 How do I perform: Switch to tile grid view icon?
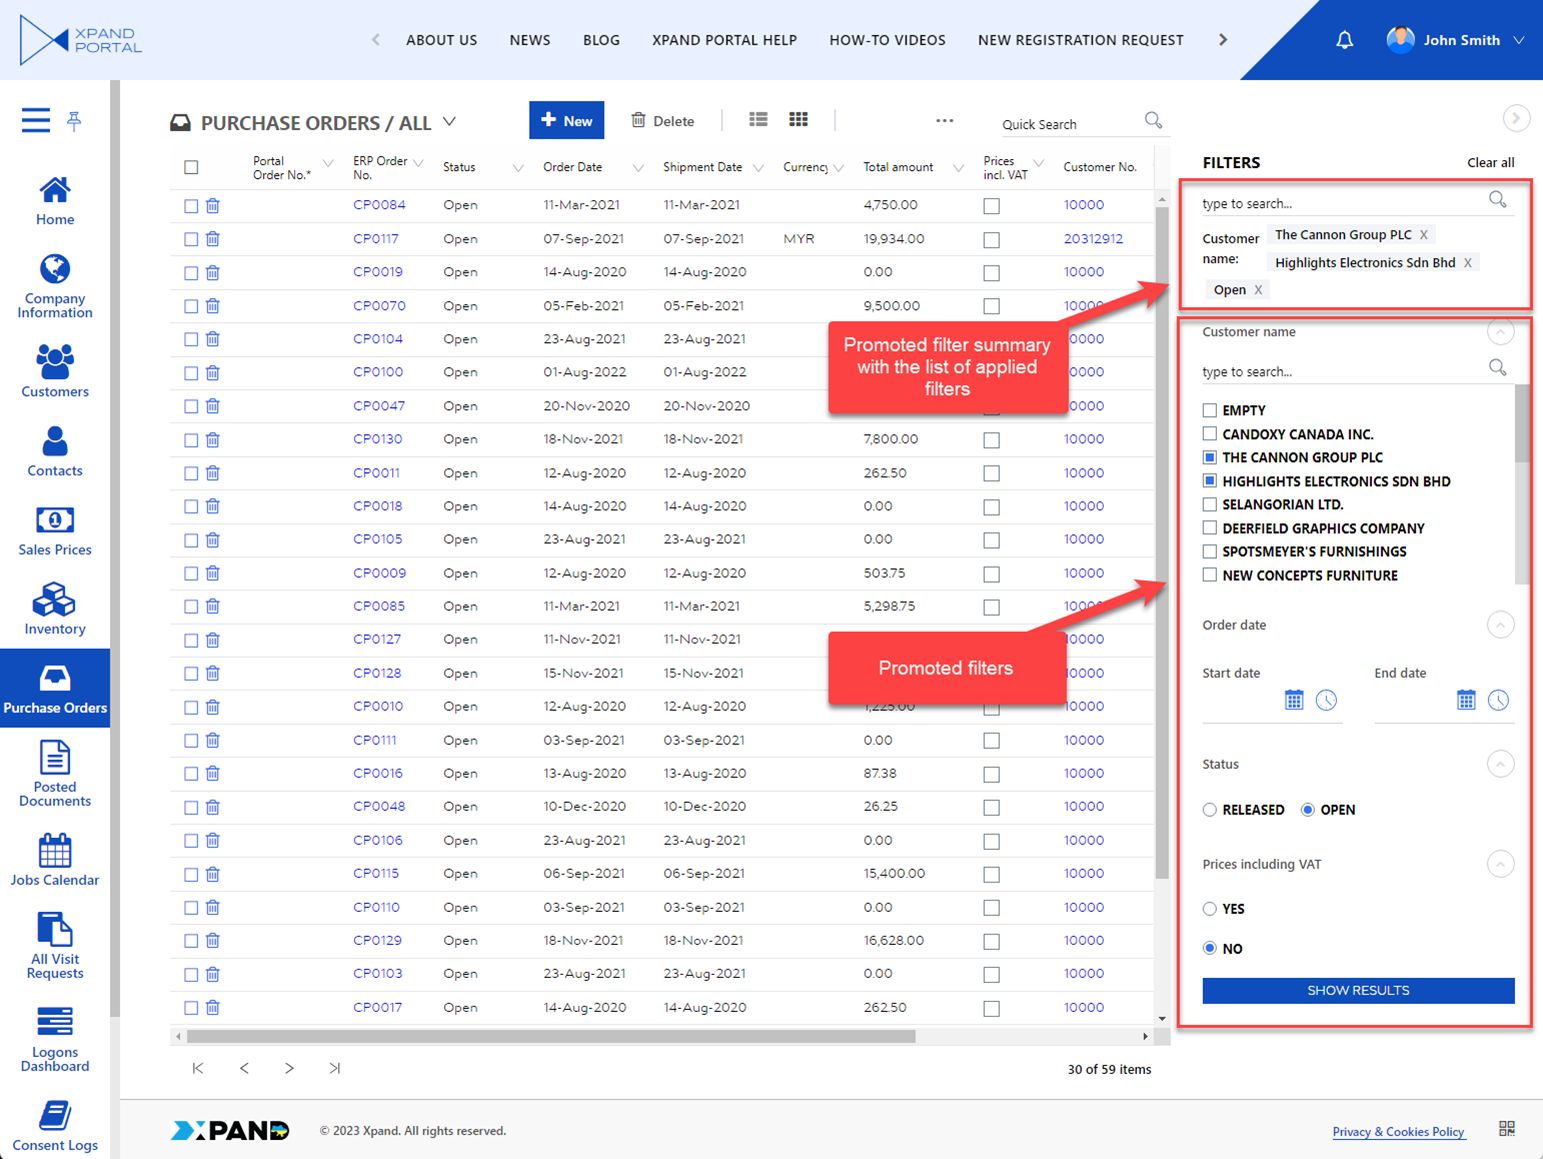tap(798, 120)
